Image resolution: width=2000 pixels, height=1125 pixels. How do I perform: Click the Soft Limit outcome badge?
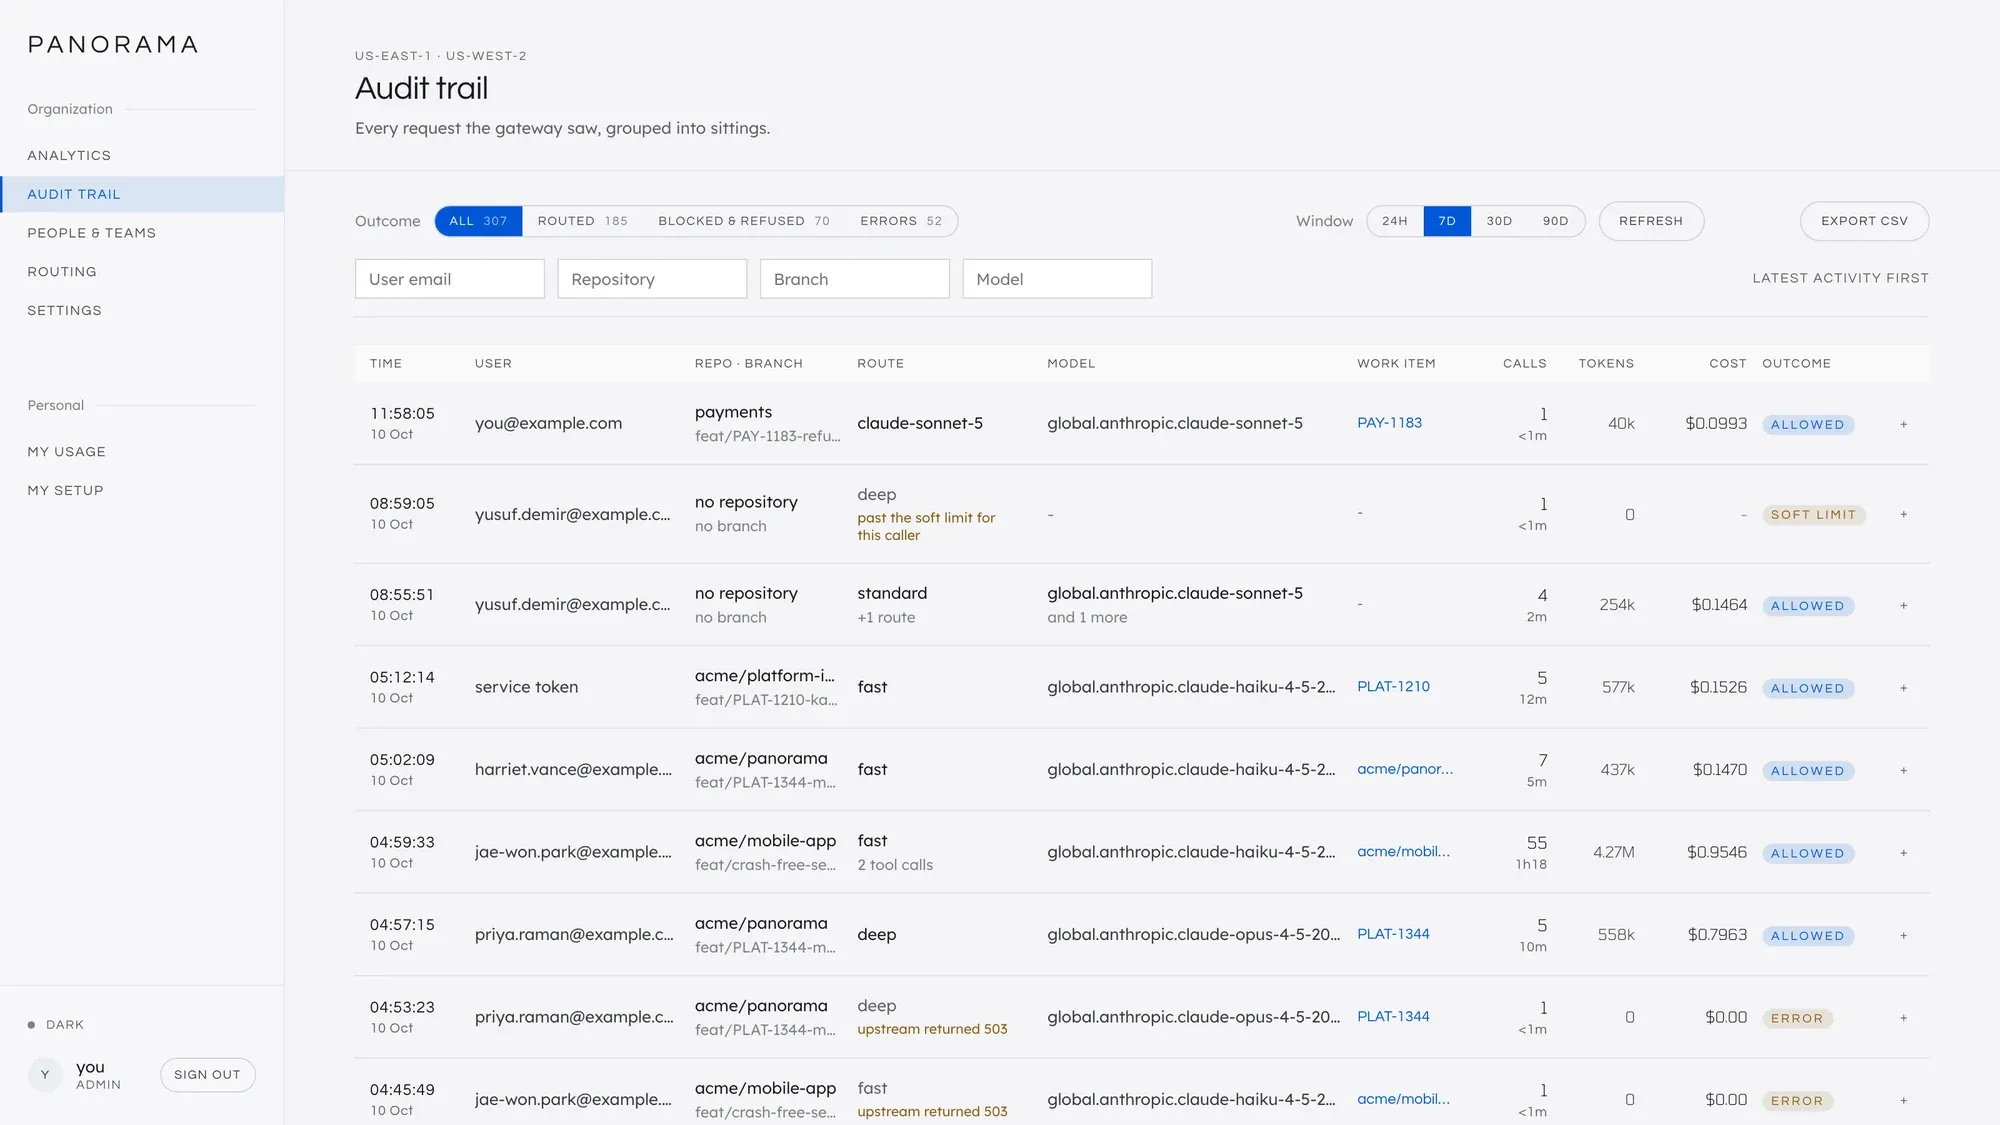pyautogui.click(x=1813, y=515)
